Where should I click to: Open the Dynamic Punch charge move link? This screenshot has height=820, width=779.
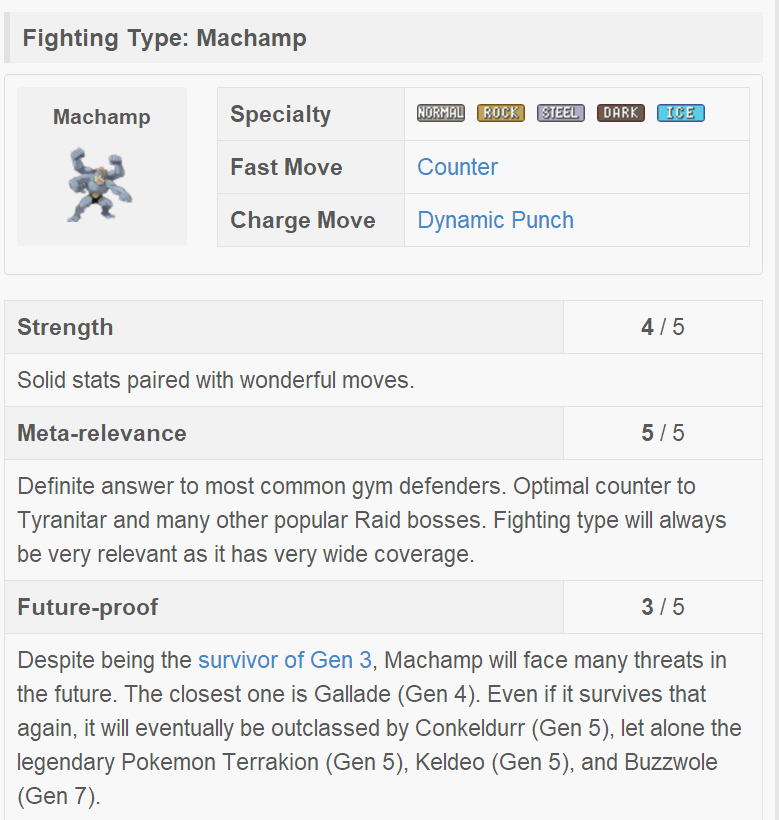496,220
